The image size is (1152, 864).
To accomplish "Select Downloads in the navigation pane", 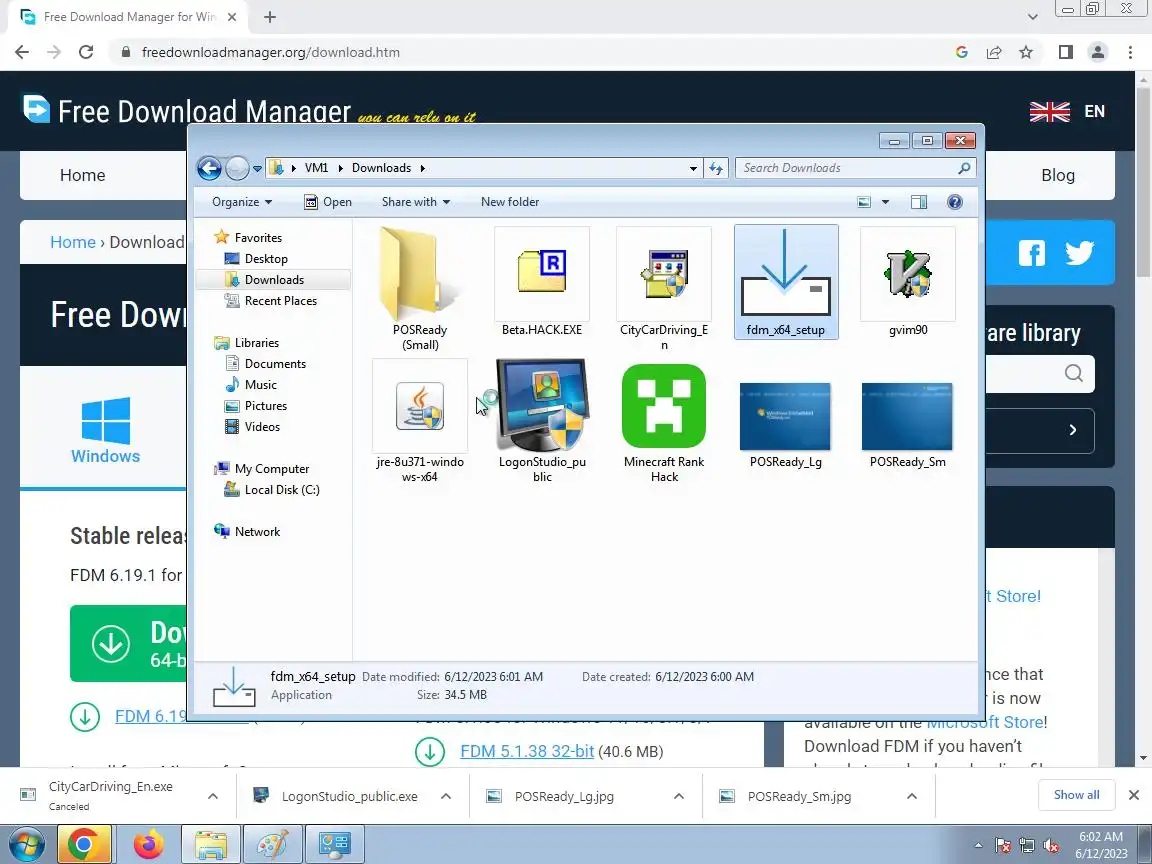I will (274, 280).
